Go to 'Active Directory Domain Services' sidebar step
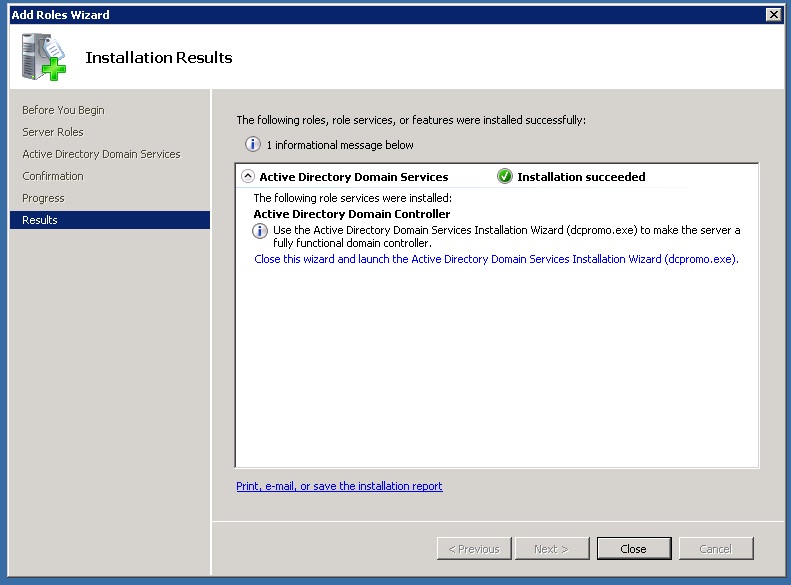This screenshot has height=585, width=791. click(101, 154)
